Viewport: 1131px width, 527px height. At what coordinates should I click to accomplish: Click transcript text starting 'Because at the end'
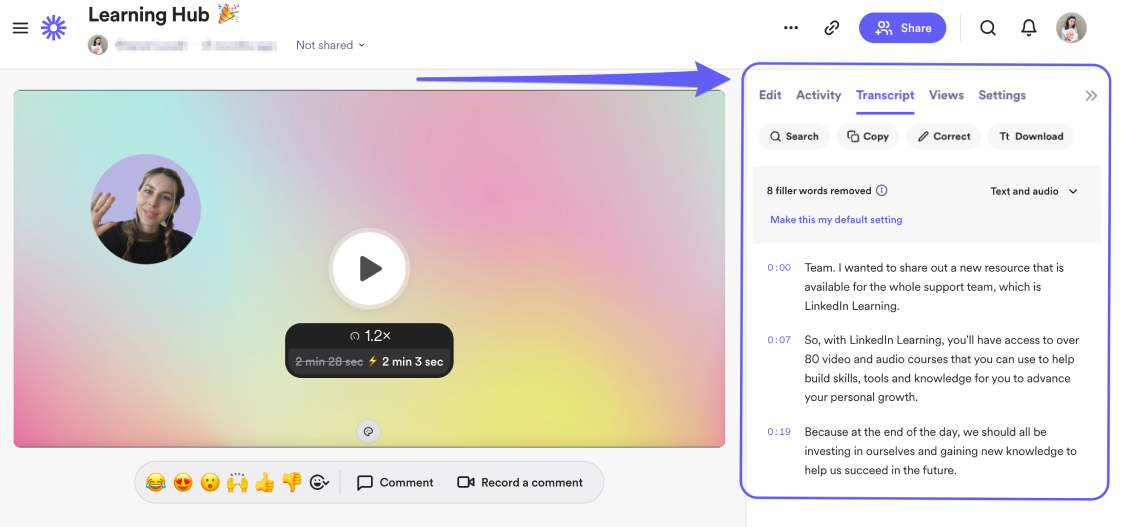pos(941,451)
